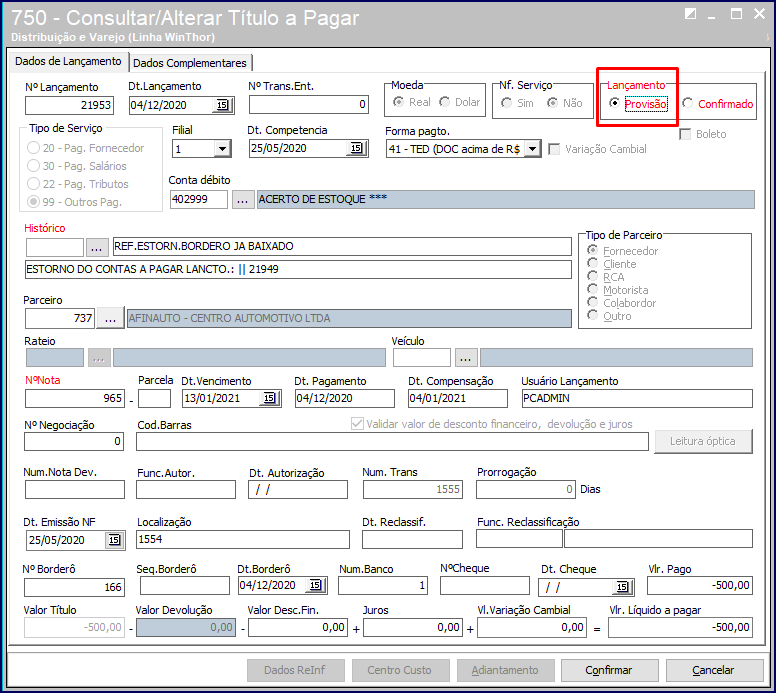Select Fornecedor partner type radio
Viewport: 776px width, 693px height.
592,250
